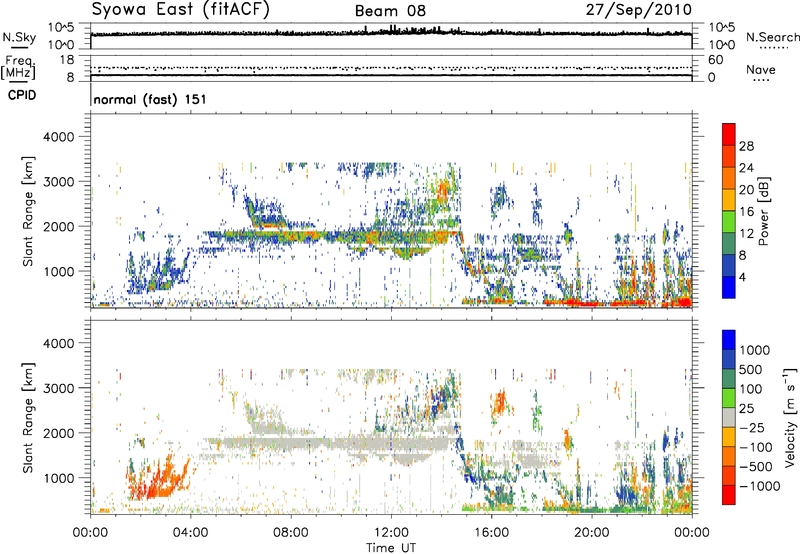Click the "16:00" time tick label
The width and height of the screenshot is (800, 554).
coord(491,533)
